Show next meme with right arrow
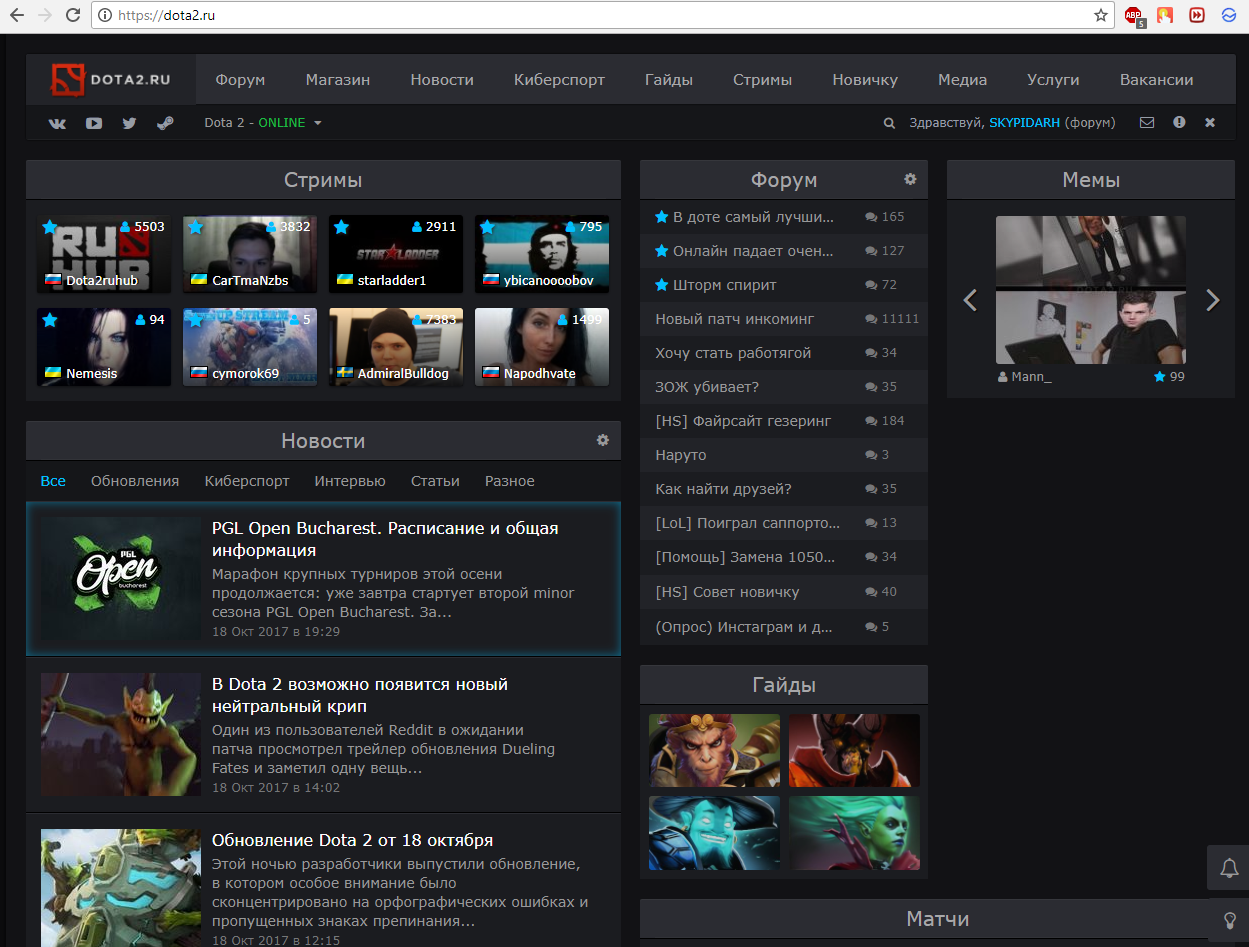The width and height of the screenshot is (1249, 947). click(x=1212, y=300)
